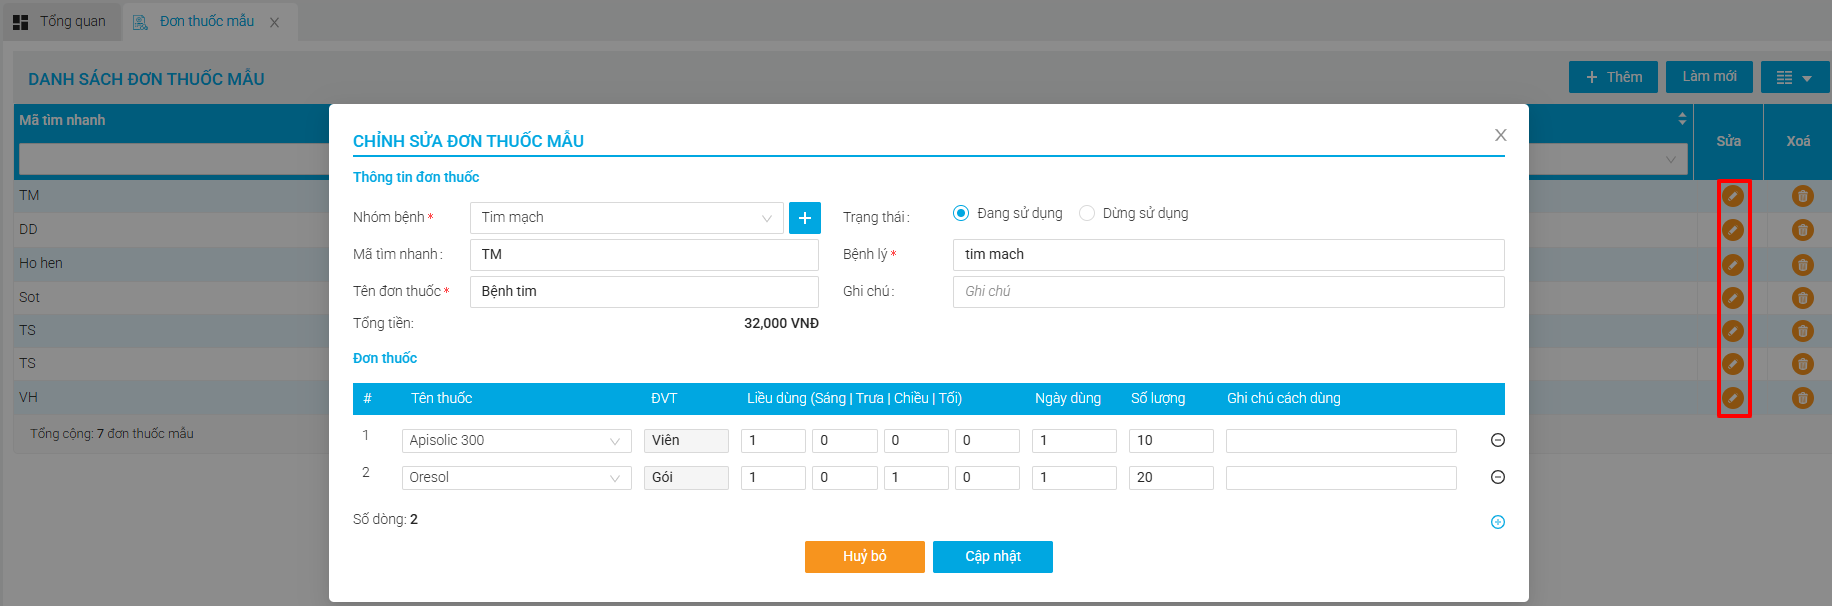Remove the Apisolic 300 medicine row
The height and width of the screenshot is (606, 1832).
point(1498,440)
